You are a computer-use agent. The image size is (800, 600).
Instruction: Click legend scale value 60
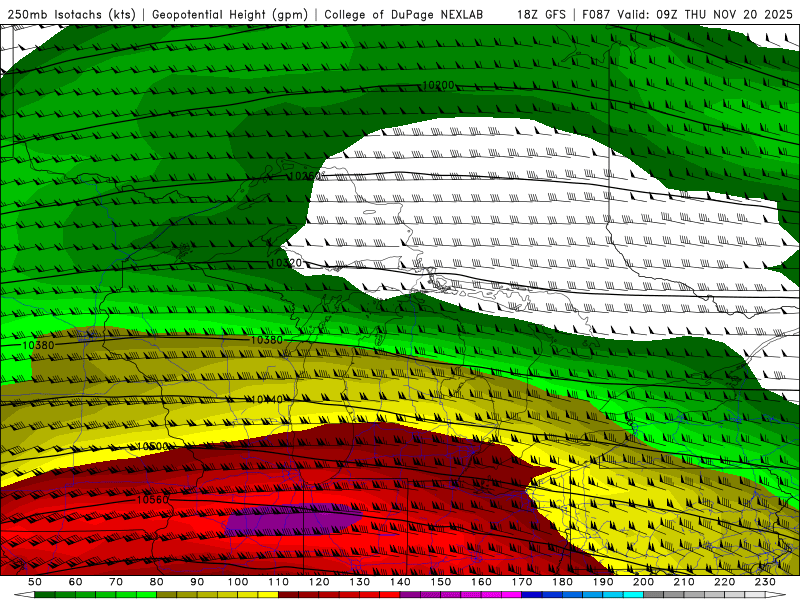tap(76, 582)
